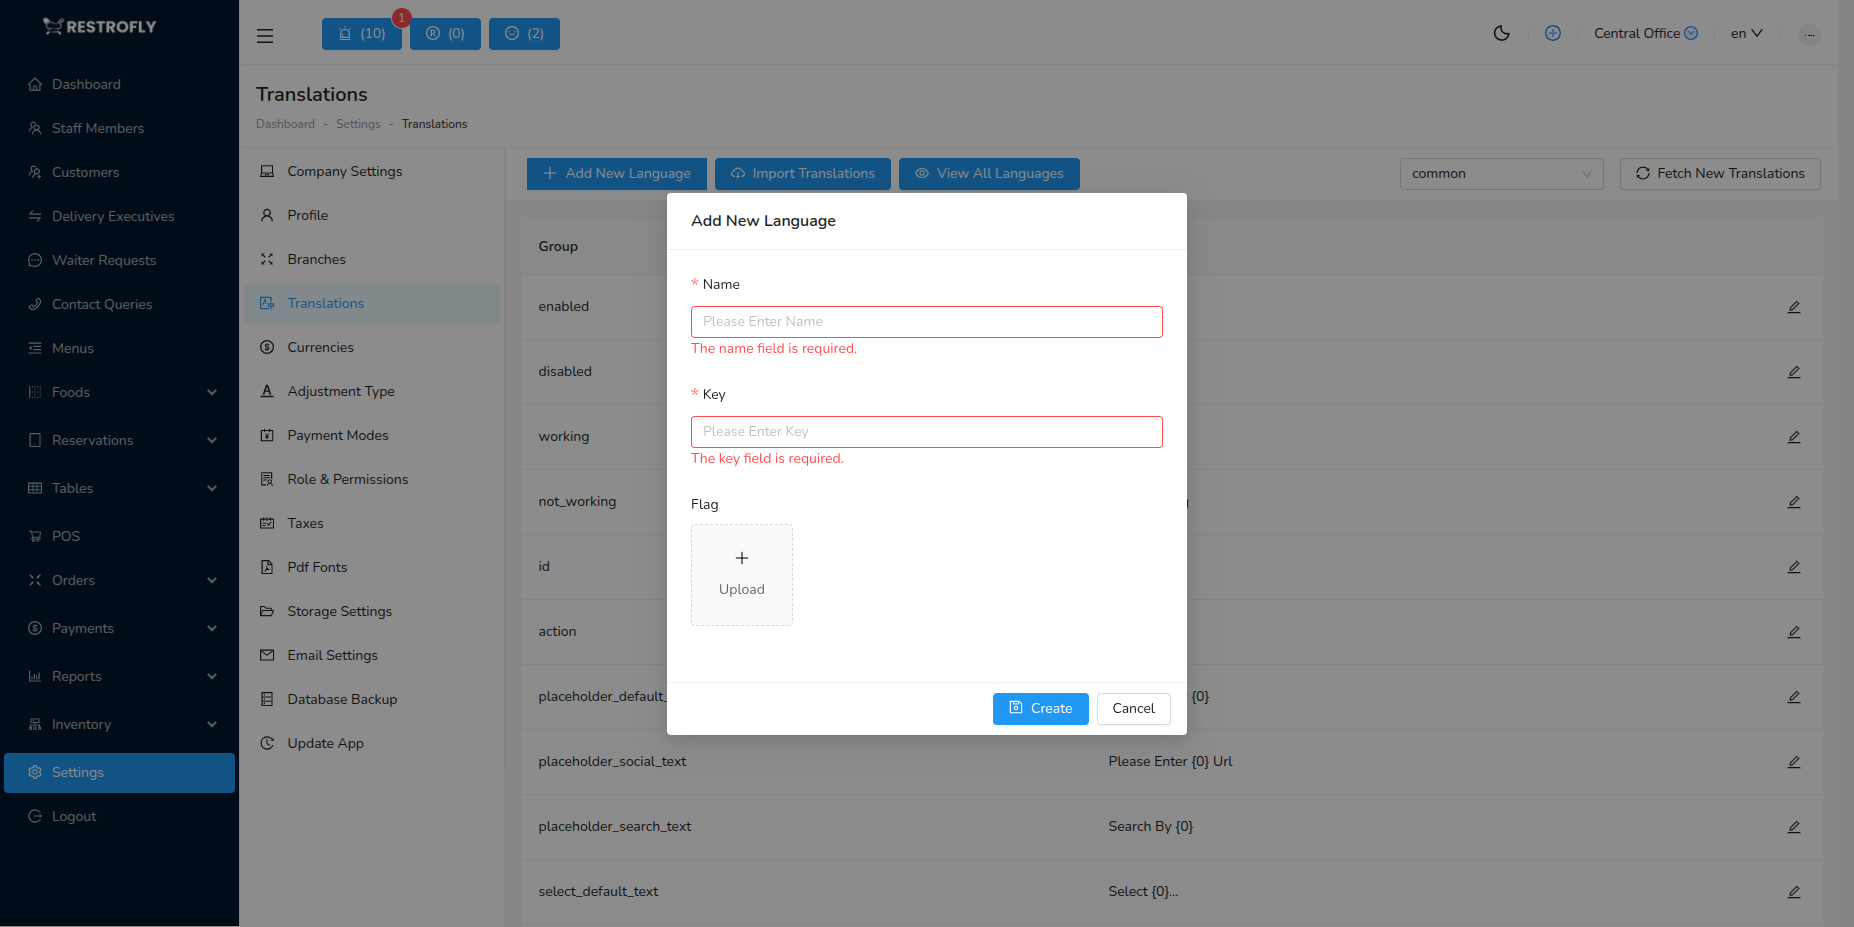
Task: Open the bell notifications button (10)
Action: [361, 34]
